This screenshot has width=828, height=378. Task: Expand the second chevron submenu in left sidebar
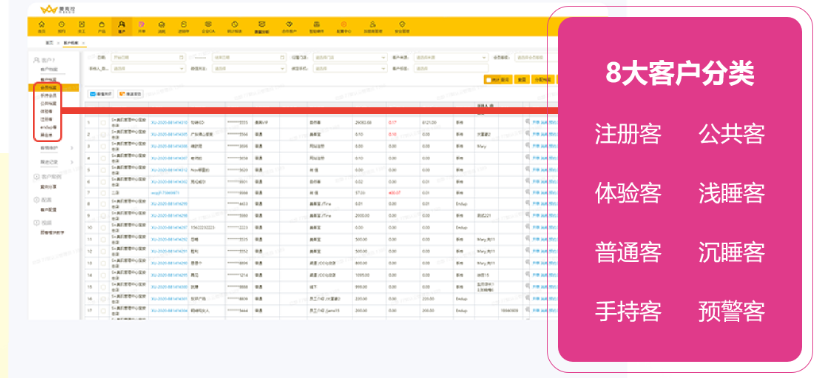[x=72, y=162]
